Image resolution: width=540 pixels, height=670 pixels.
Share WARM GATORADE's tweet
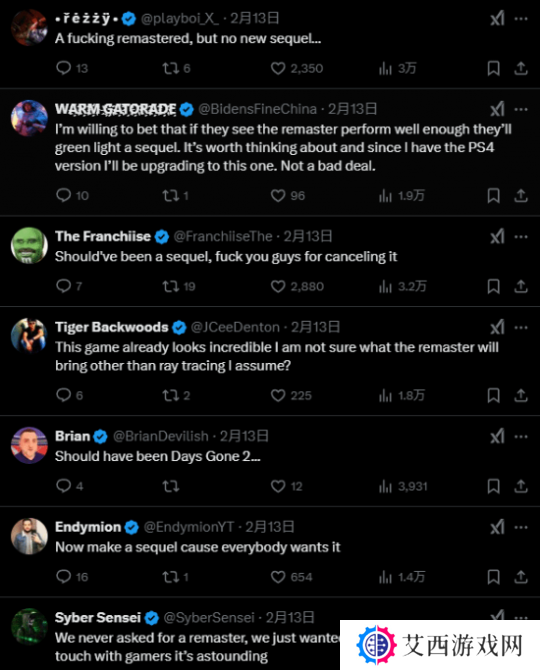(520, 195)
